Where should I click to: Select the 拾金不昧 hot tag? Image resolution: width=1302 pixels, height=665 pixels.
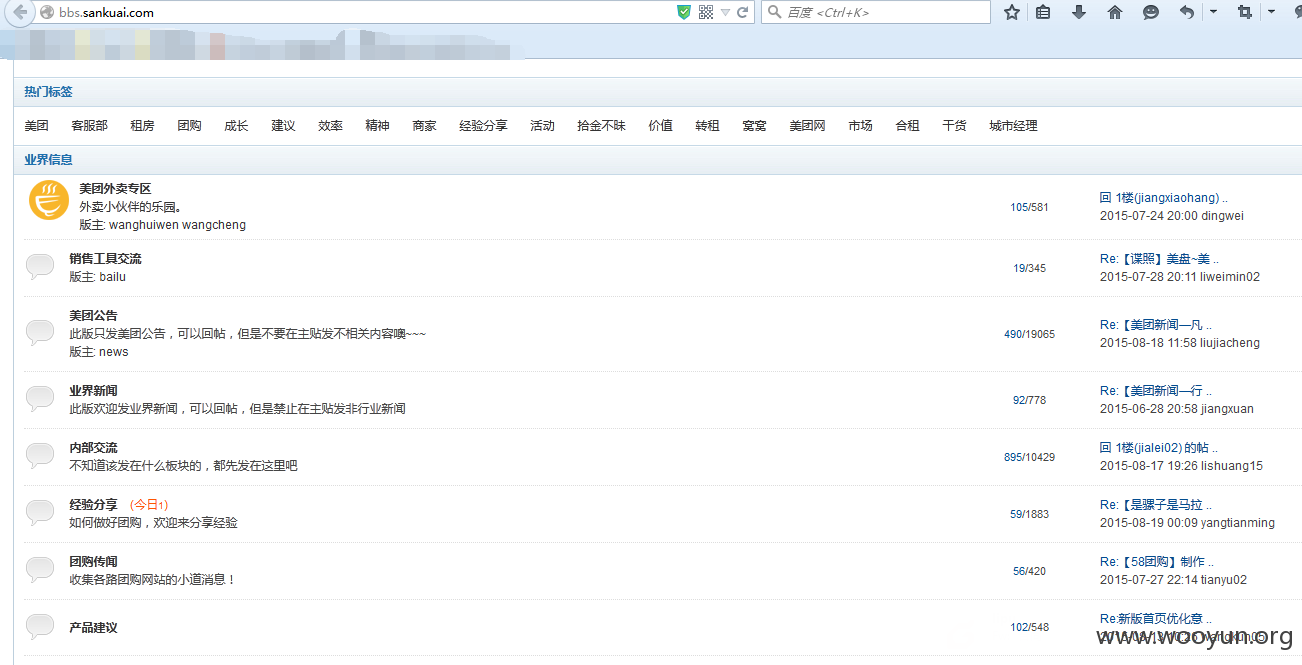602,126
